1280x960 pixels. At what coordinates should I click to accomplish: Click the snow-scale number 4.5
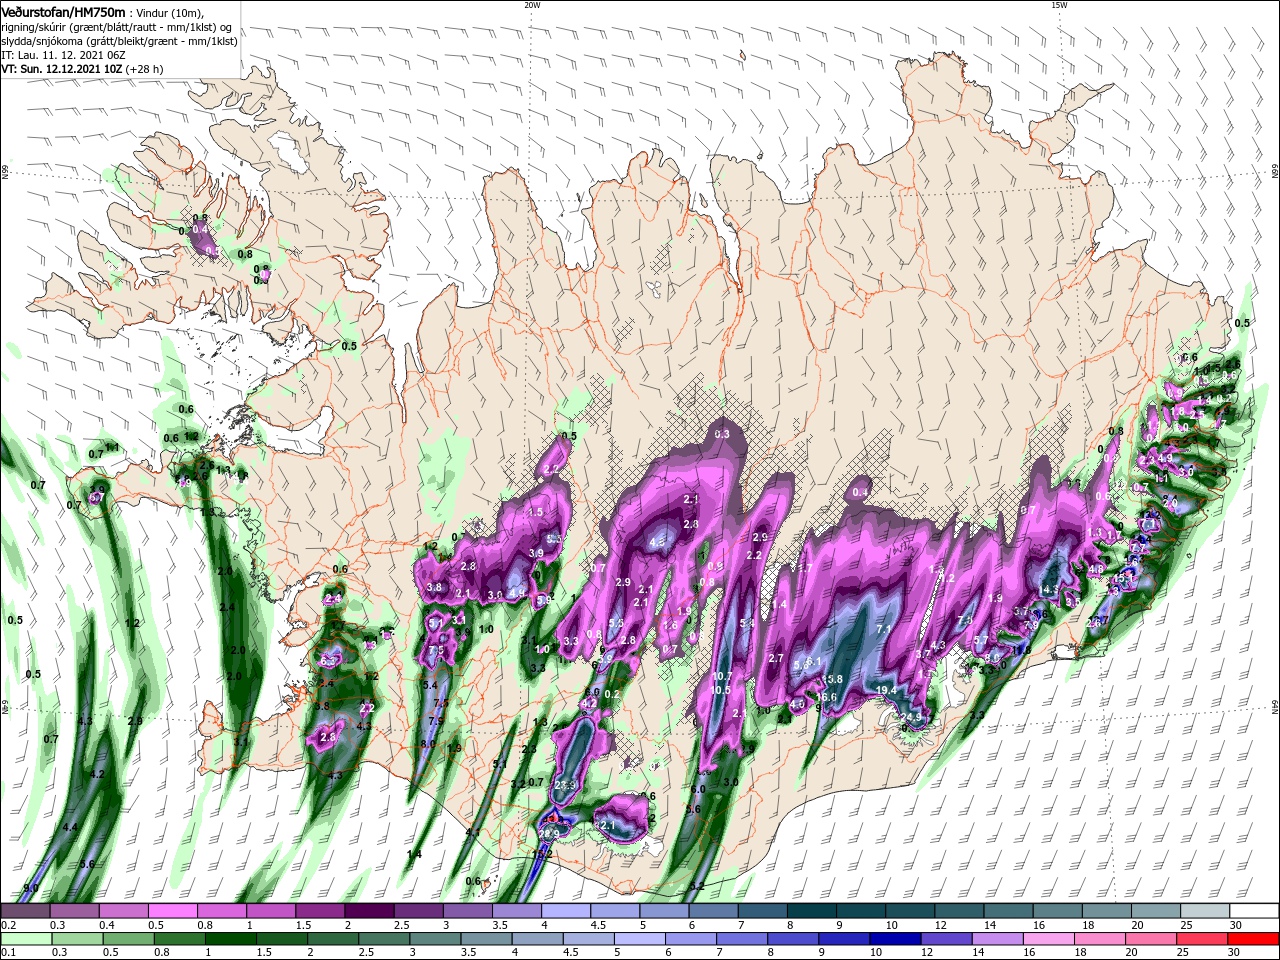point(598,925)
